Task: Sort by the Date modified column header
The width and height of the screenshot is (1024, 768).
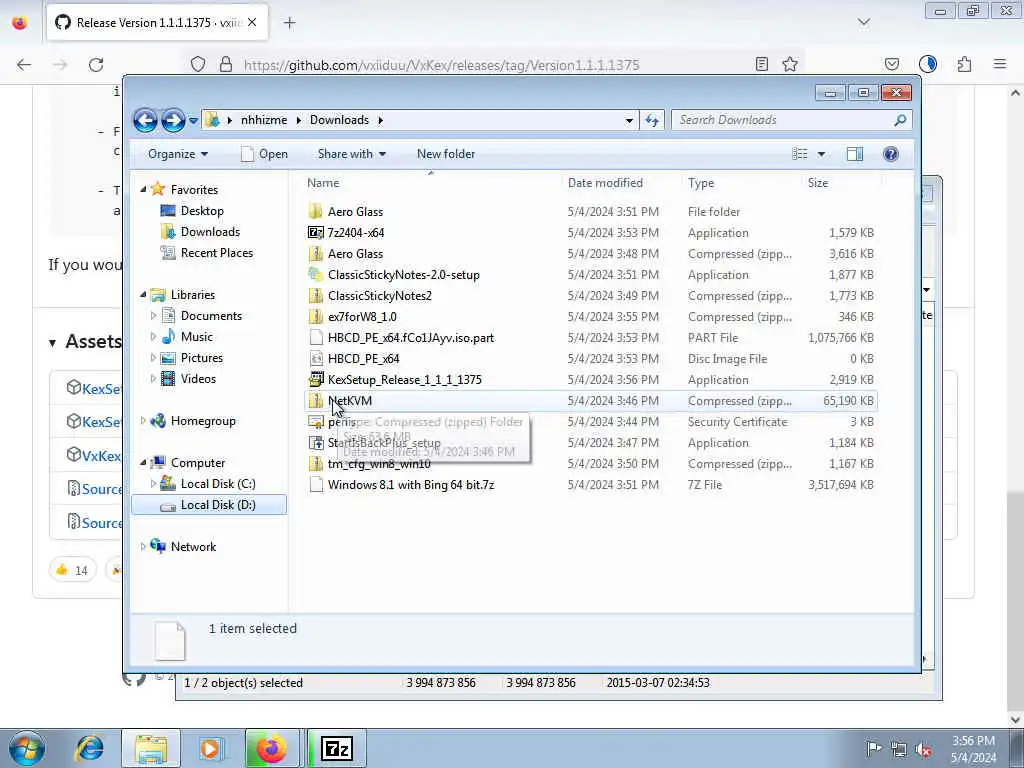Action: [620, 183]
